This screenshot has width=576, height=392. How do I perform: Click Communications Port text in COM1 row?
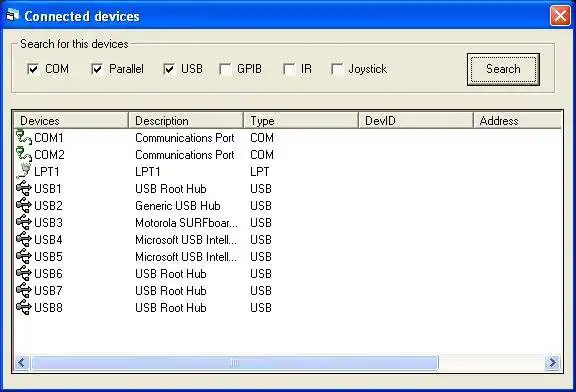click(185, 138)
